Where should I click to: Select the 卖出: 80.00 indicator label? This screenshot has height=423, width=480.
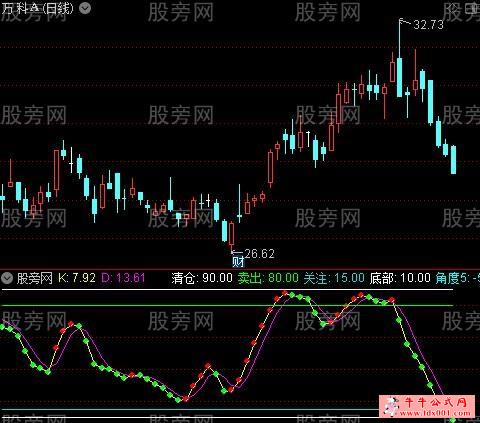pos(268,278)
